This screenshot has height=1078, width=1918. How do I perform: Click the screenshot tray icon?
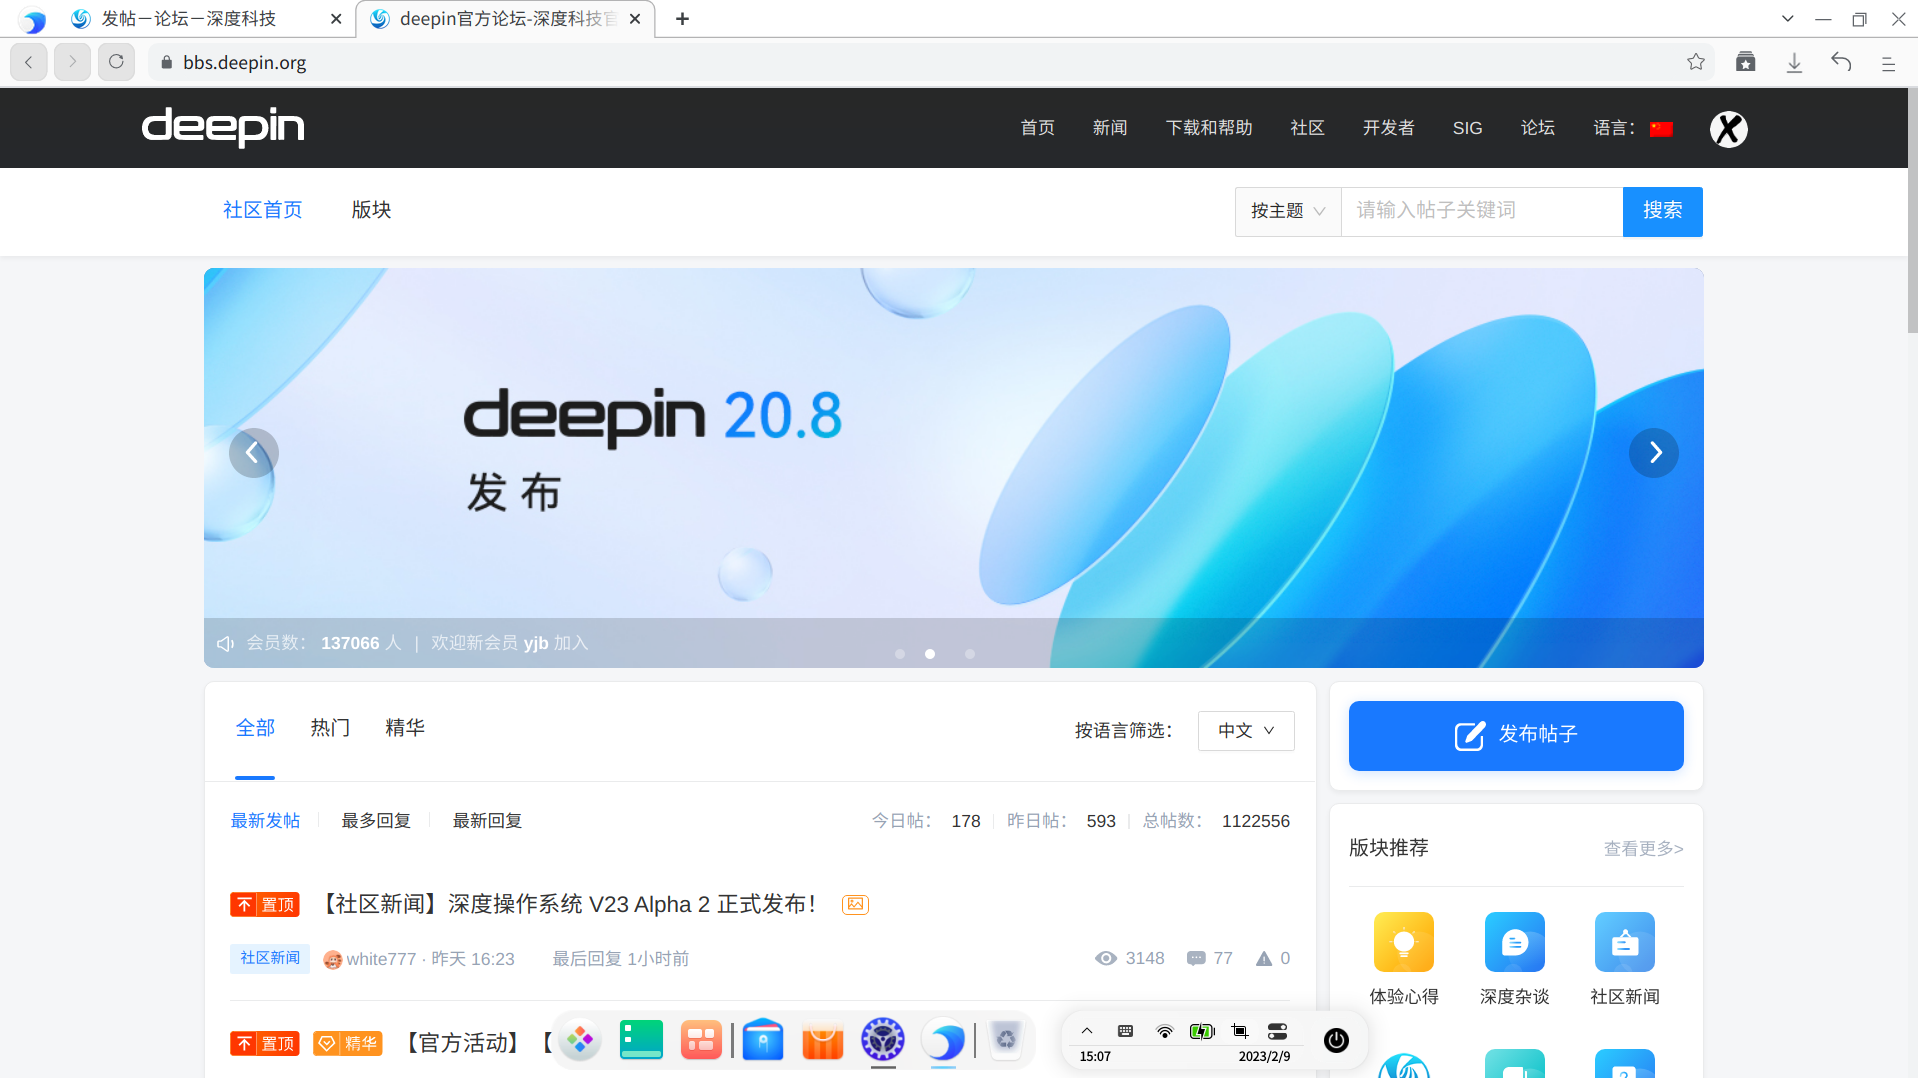1240,1032
